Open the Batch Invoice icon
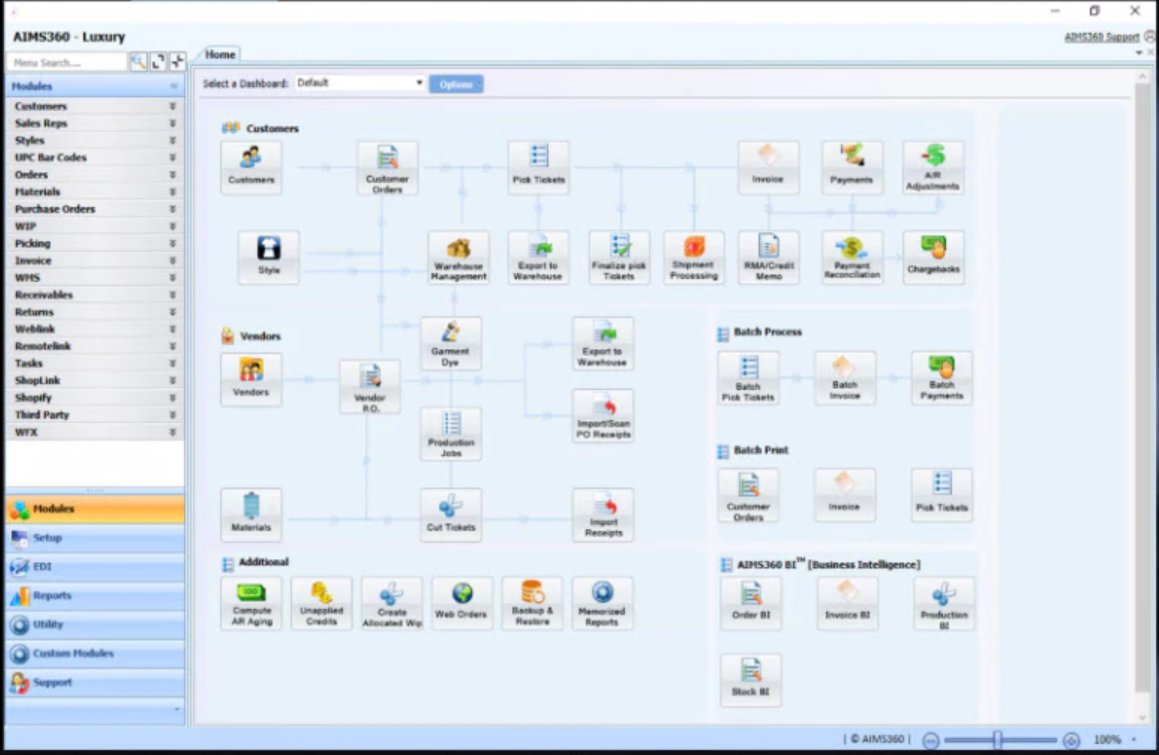1159x755 pixels. 845,378
